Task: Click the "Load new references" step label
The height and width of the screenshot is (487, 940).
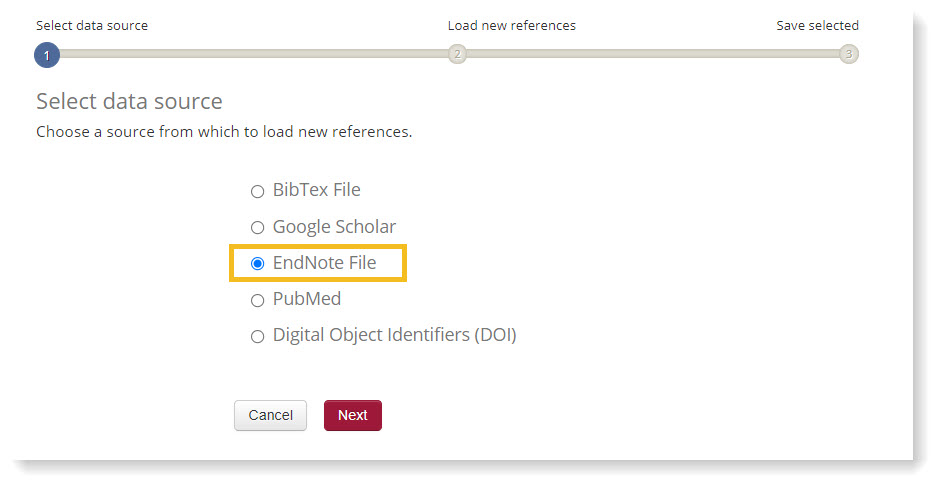Action: (x=511, y=25)
